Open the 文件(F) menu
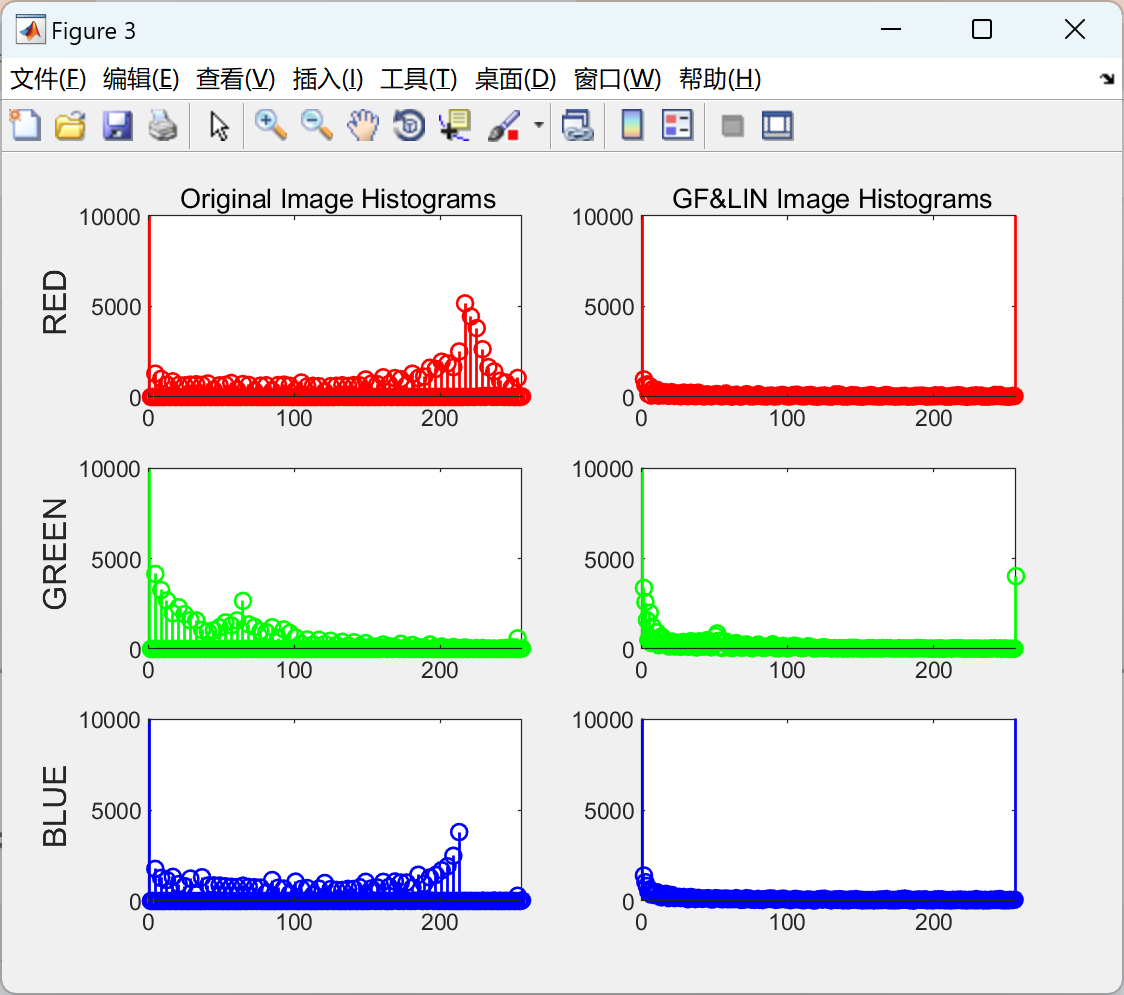This screenshot has width=1124, height=995. tap(48, 79)
